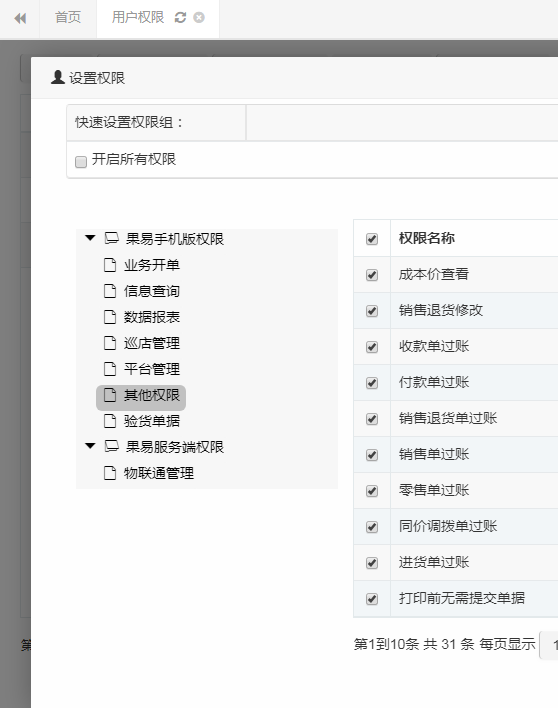The width and height of the screenshot is (558, 708).
Task: Click the double-arrow back icon in tab bar
Action: click(20, 18)
